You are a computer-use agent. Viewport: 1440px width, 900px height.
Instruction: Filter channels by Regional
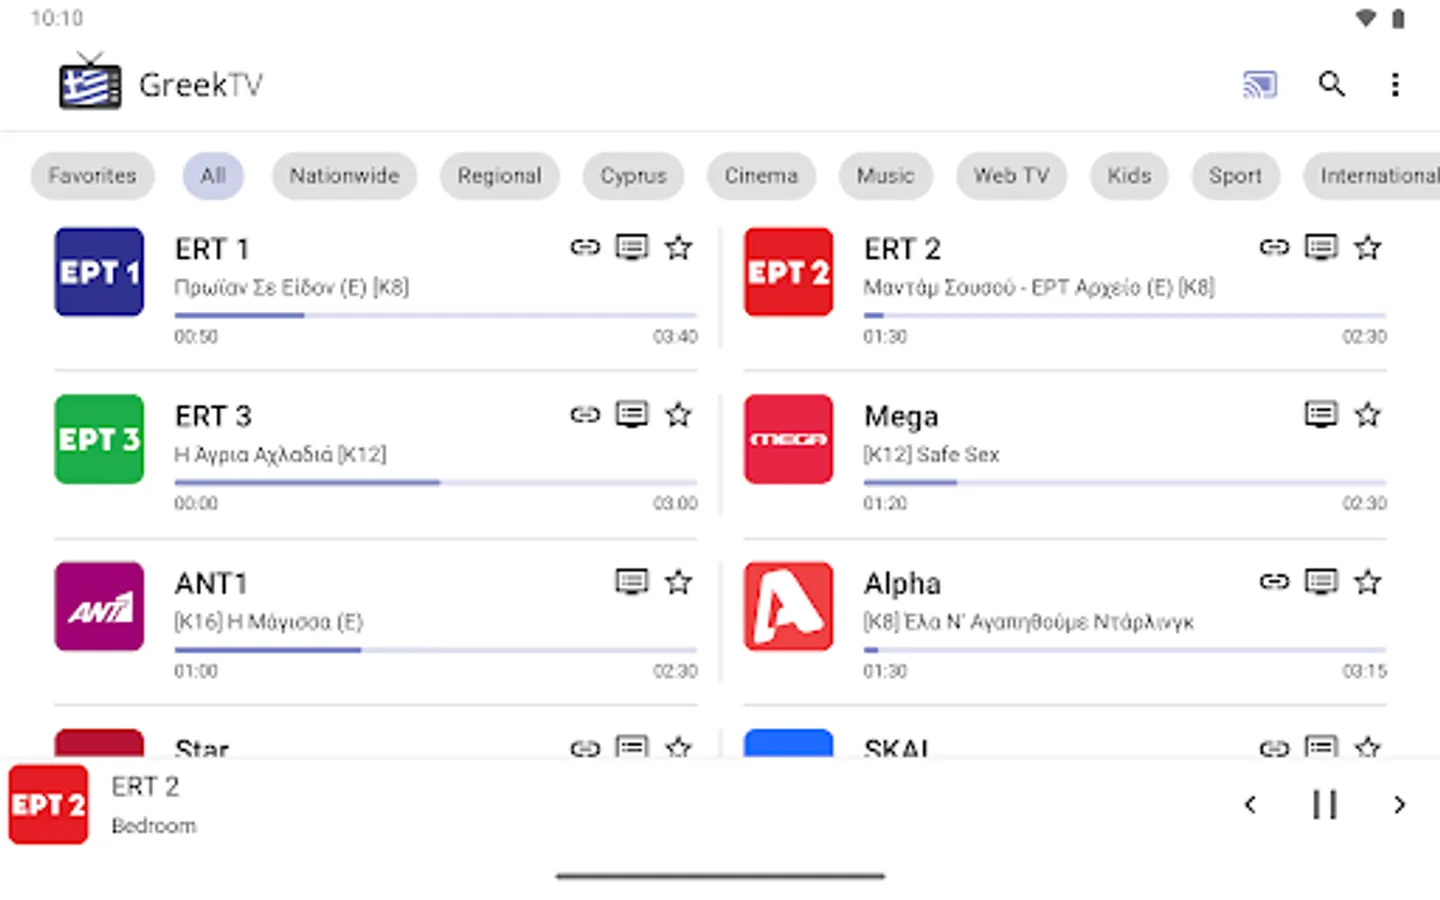tap(499, 176)
